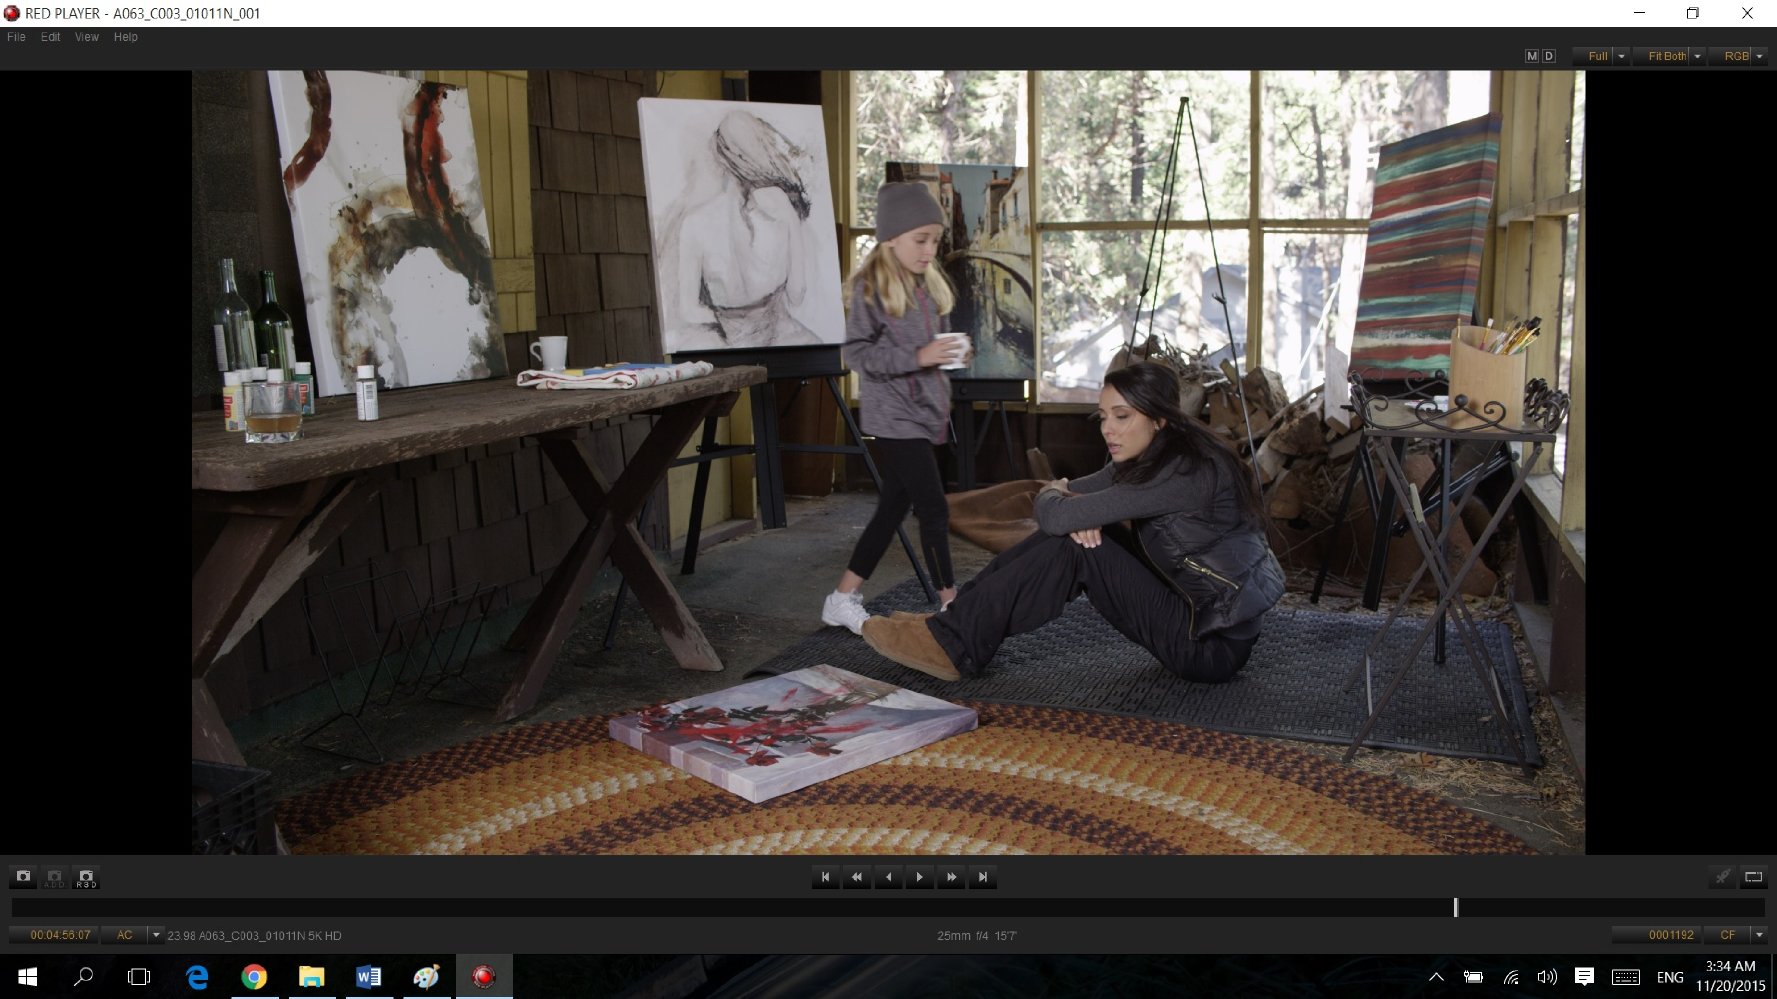
Task: Click the timeline scrub bar track
Action: pos(888,907)
